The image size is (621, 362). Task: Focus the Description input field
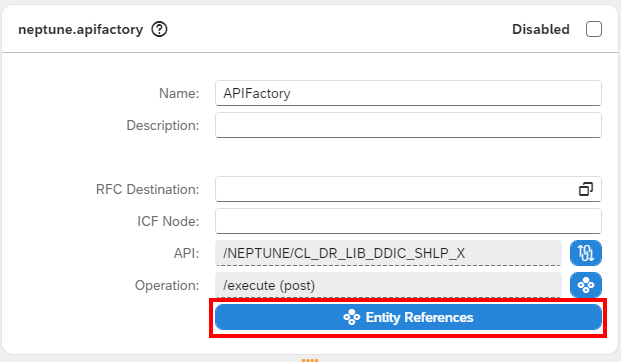(x=408, y=126)
